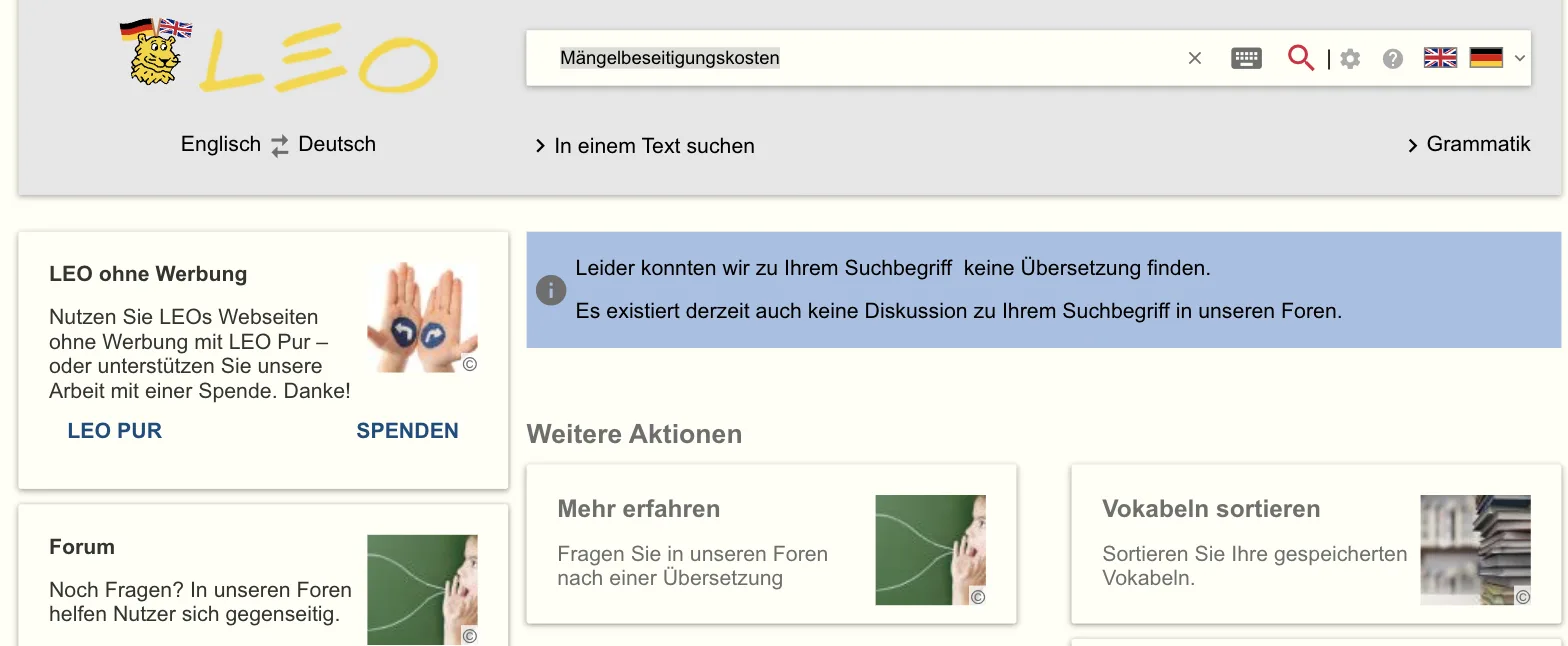Click the 'Mehr erfahren' card image
This screenshot has width=1568, height=646.
pos(930,550)
